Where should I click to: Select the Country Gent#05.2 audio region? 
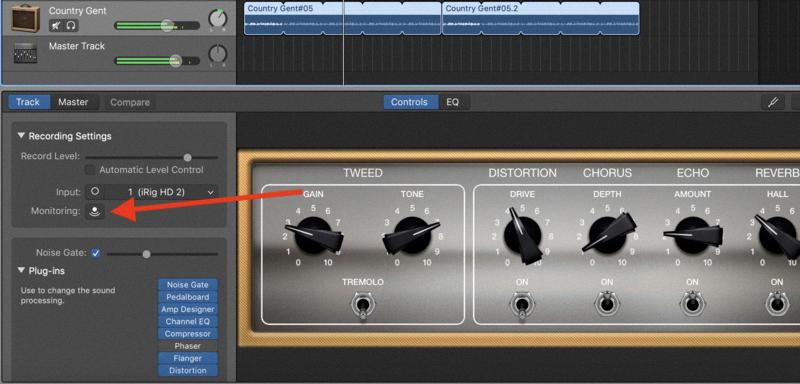[x=541, y=18]
